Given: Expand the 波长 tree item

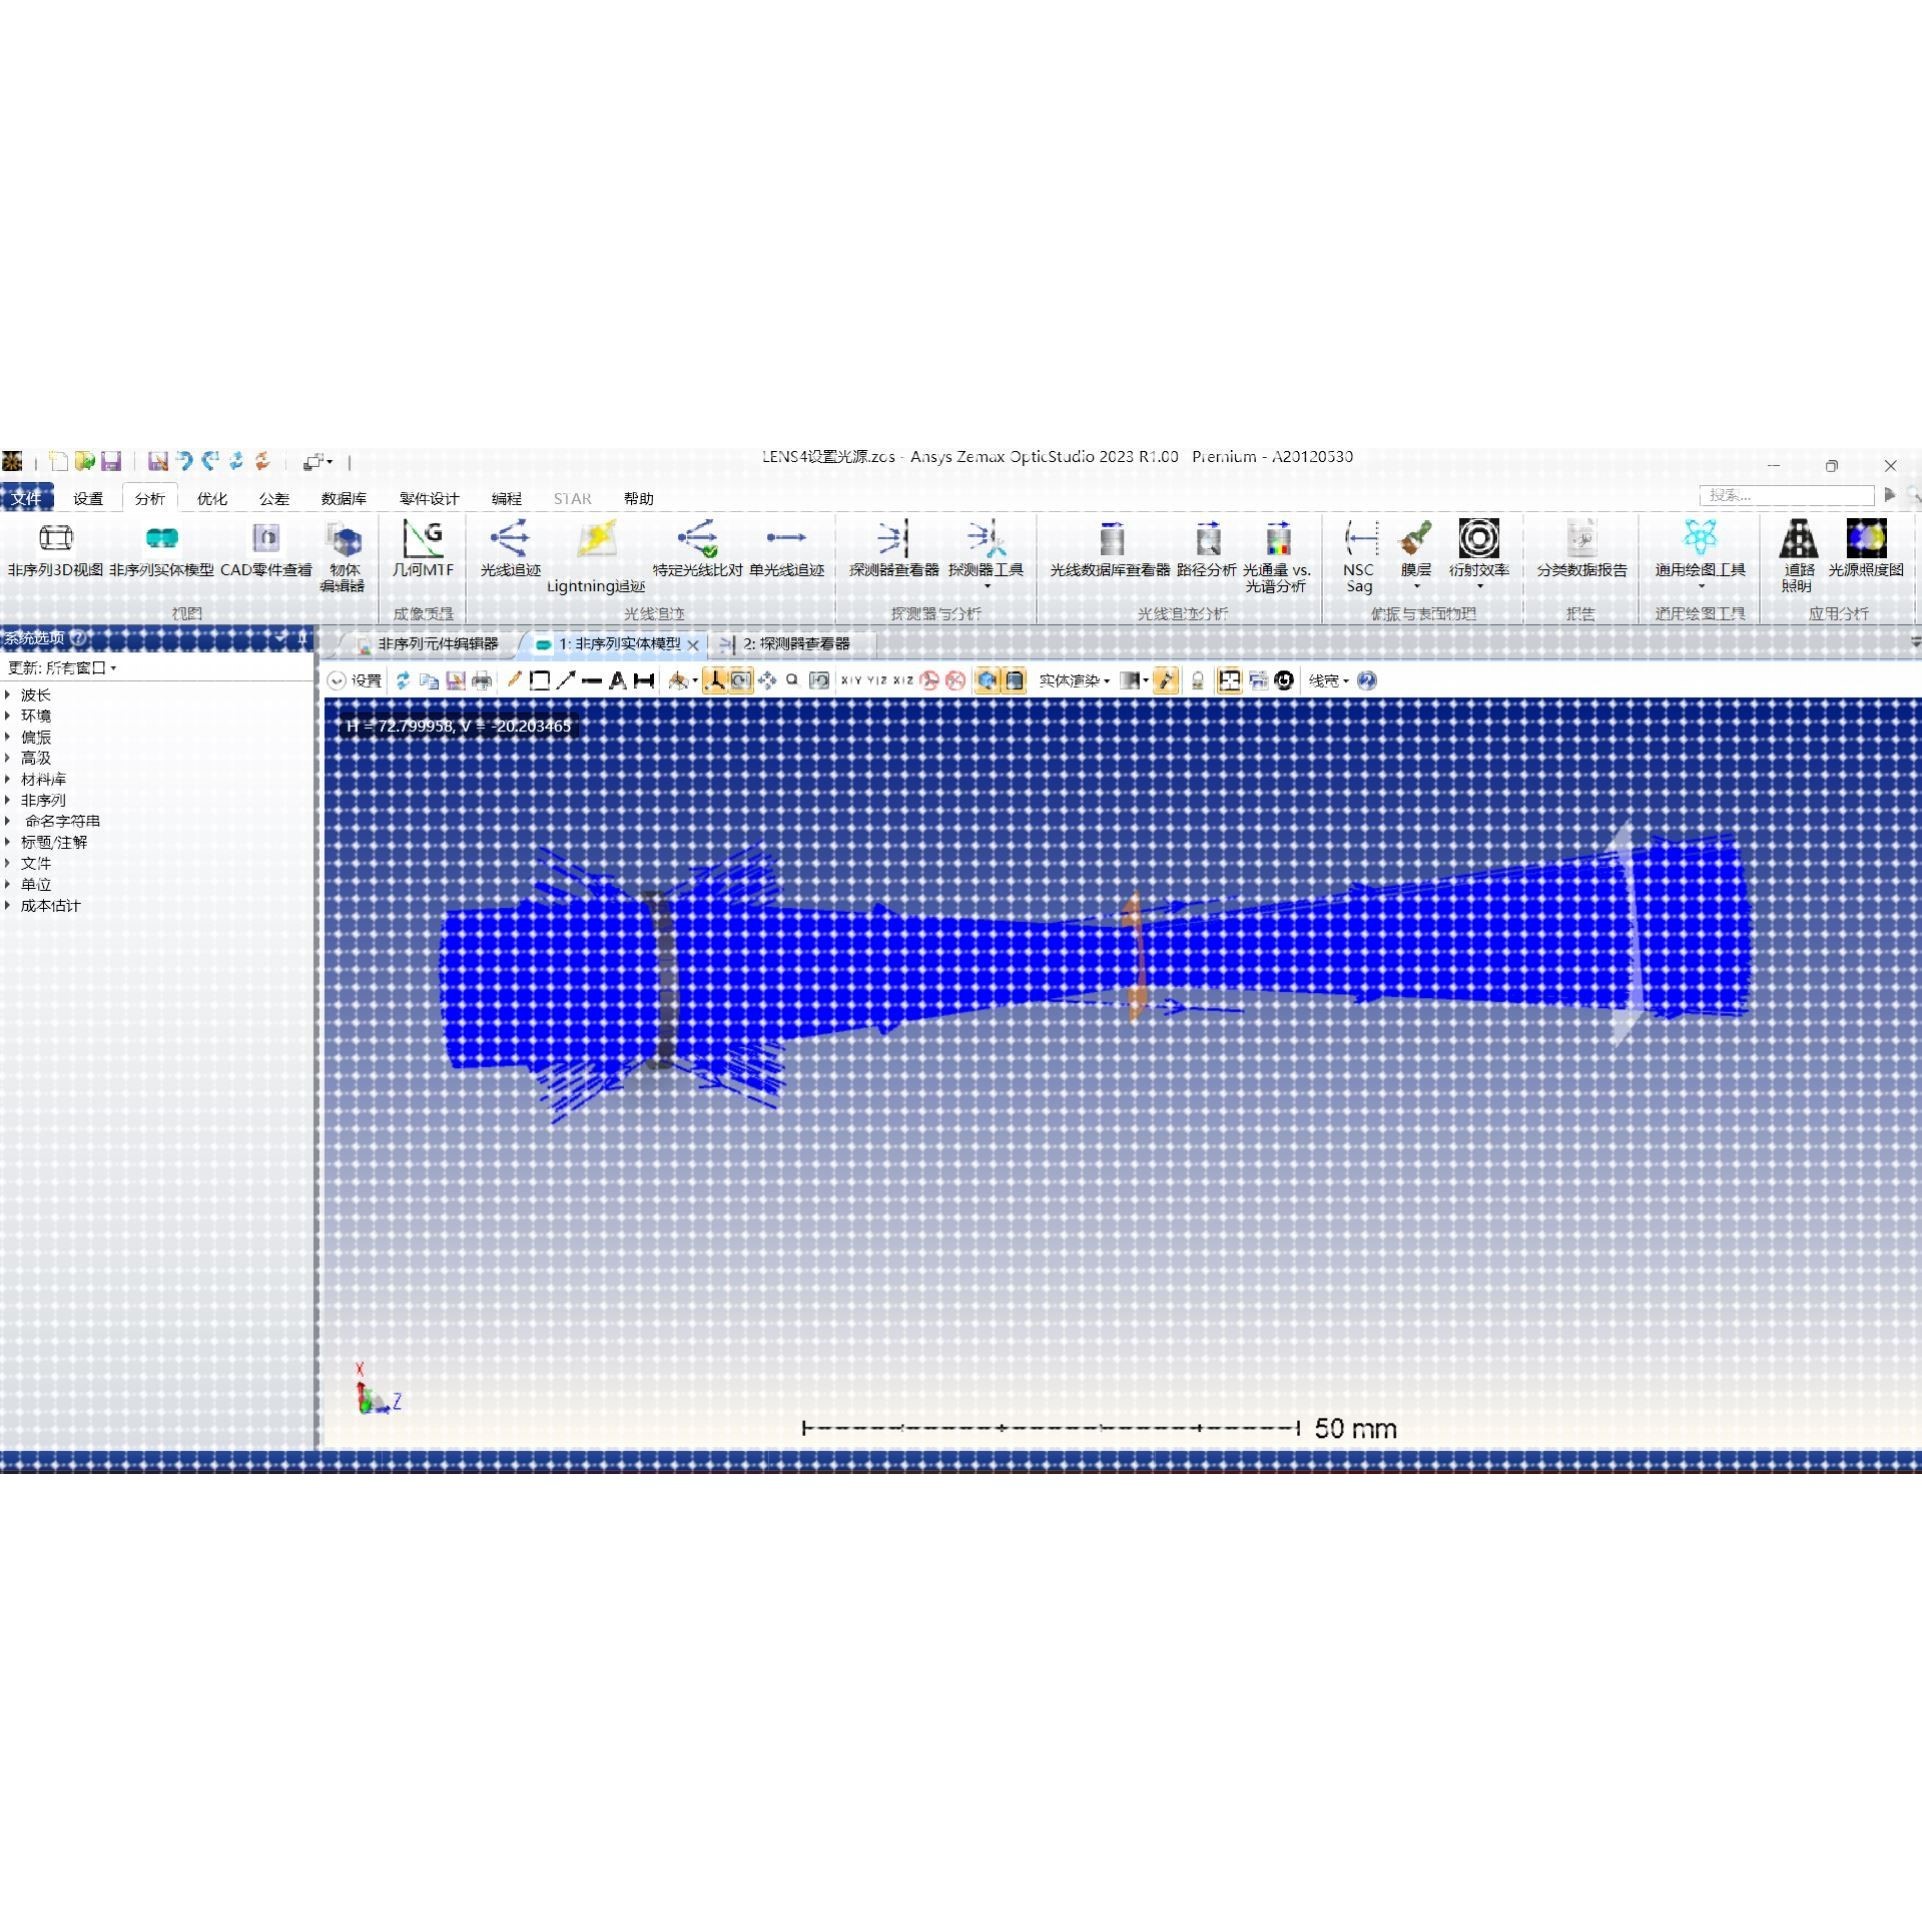Looking at the screenshot, I should (8, 695).
